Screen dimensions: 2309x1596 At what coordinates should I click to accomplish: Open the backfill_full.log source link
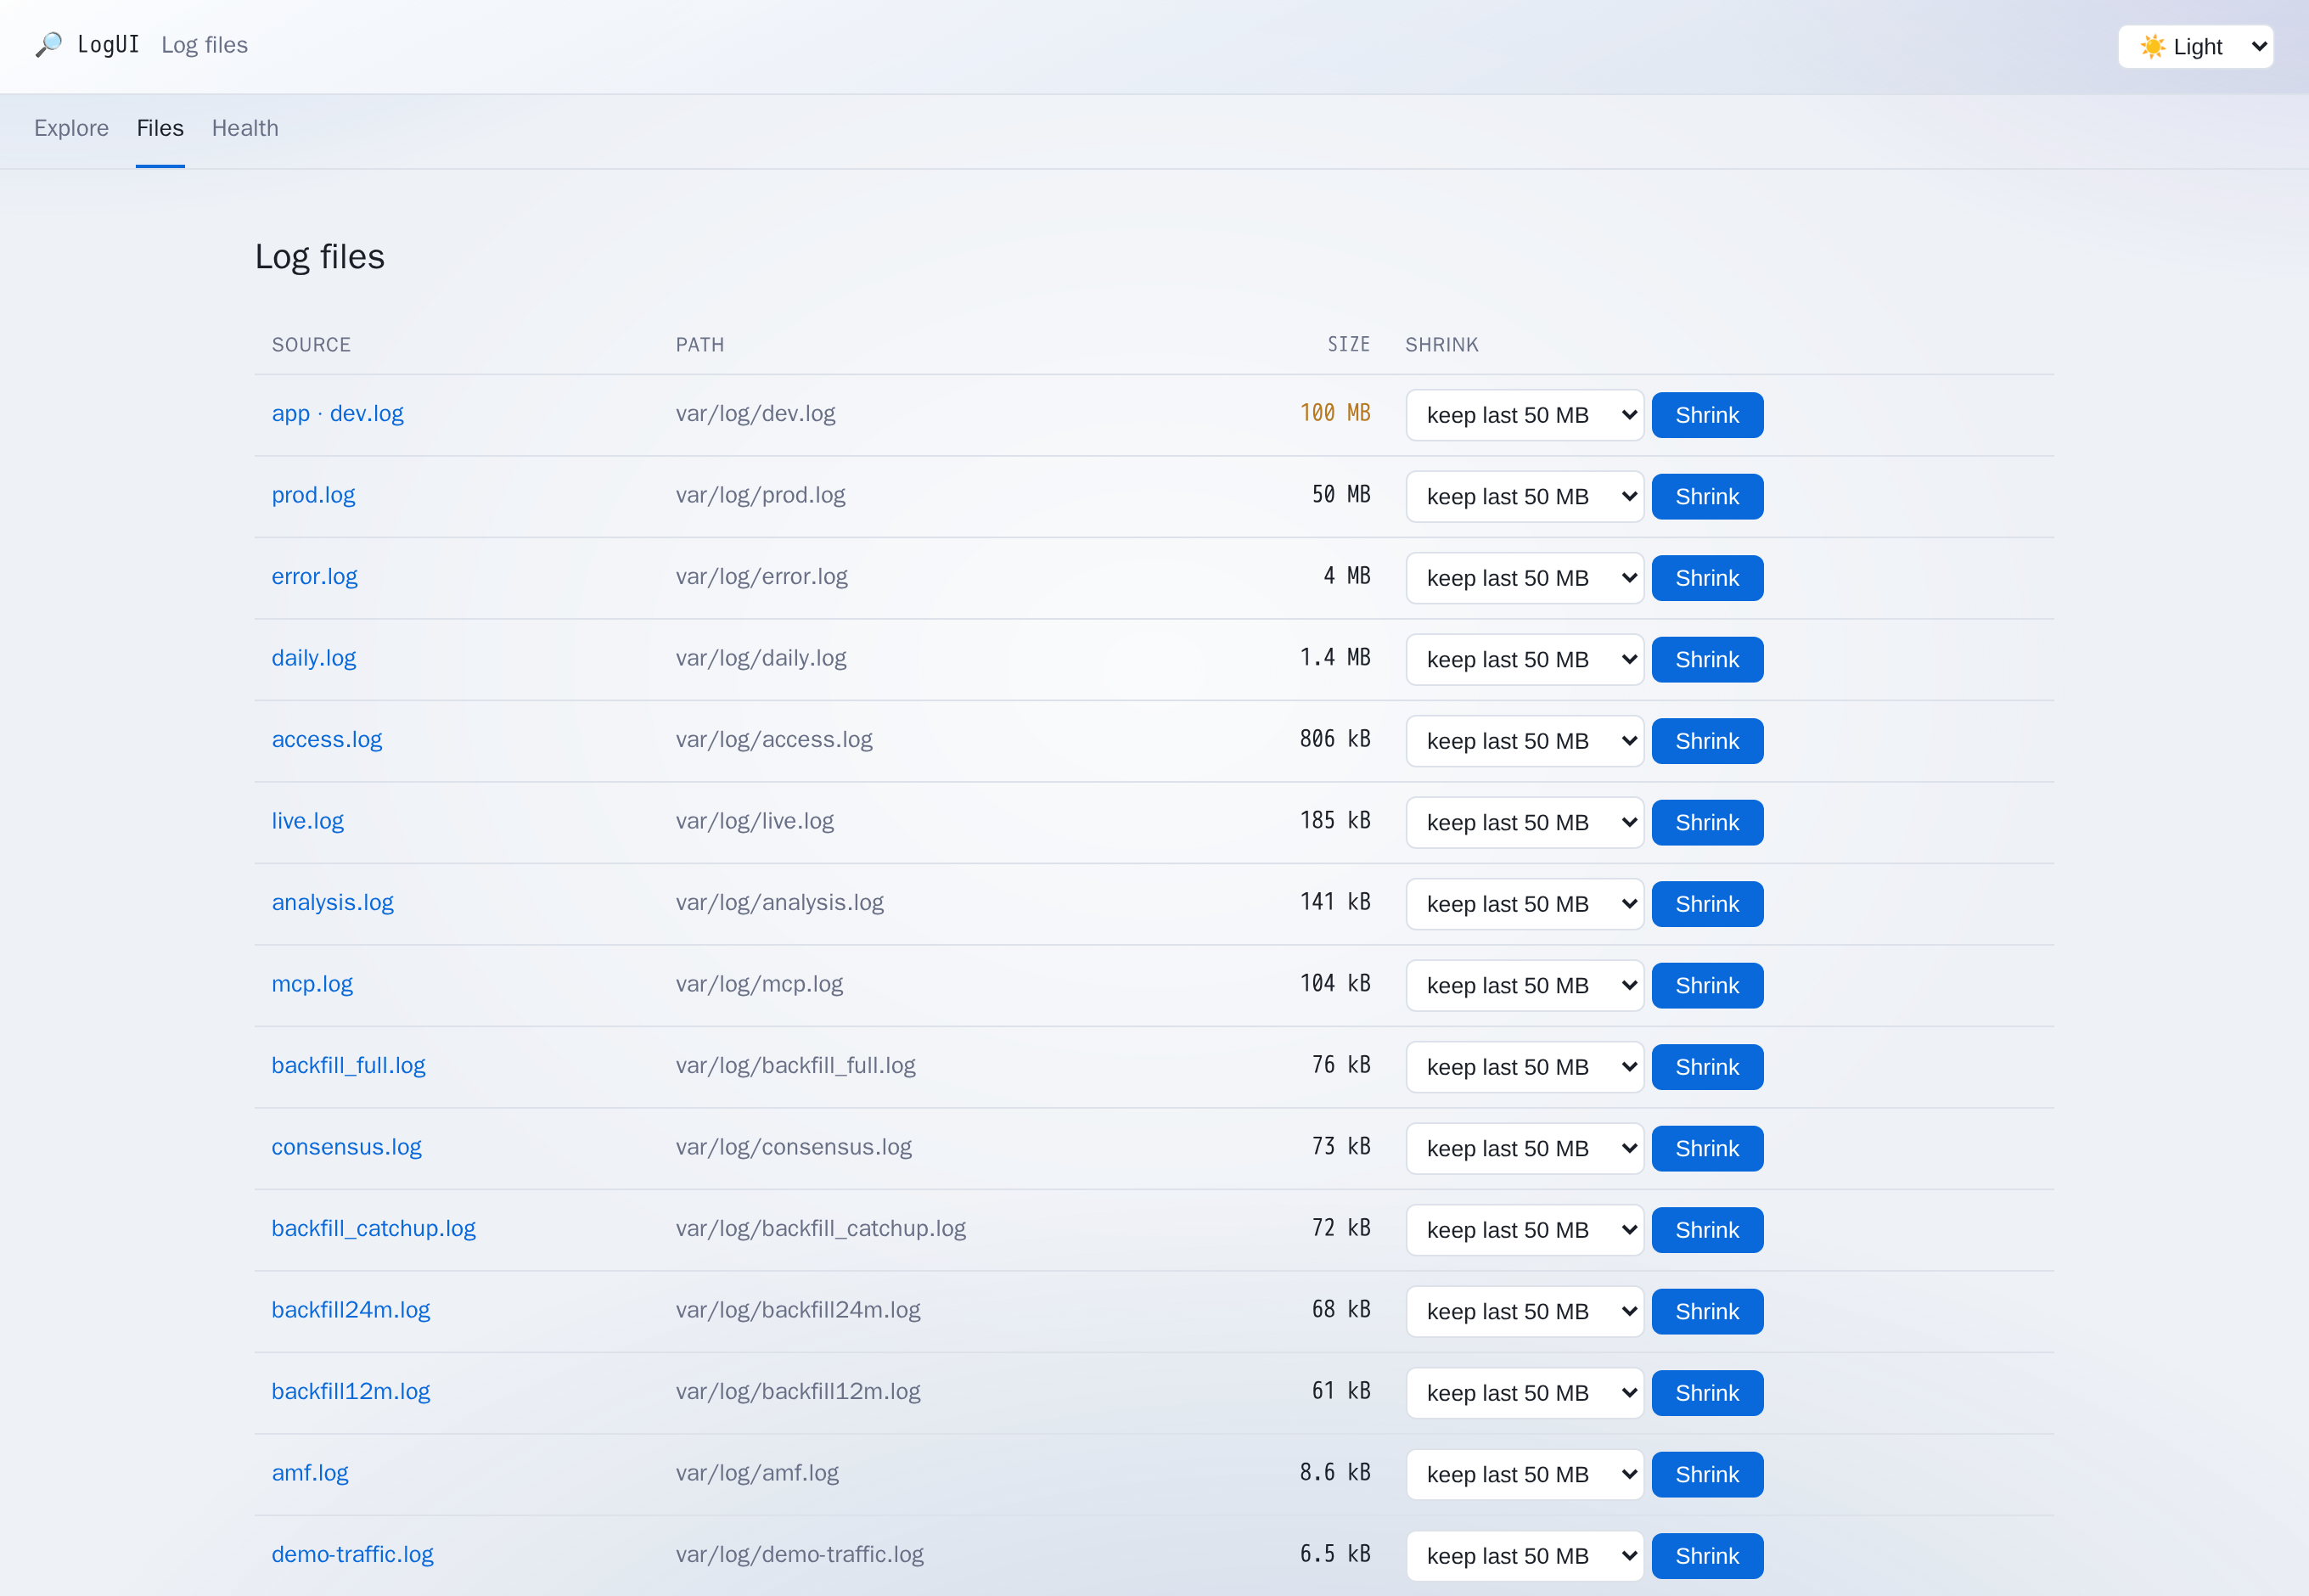pyautogui.click(x=348, y=1065)
